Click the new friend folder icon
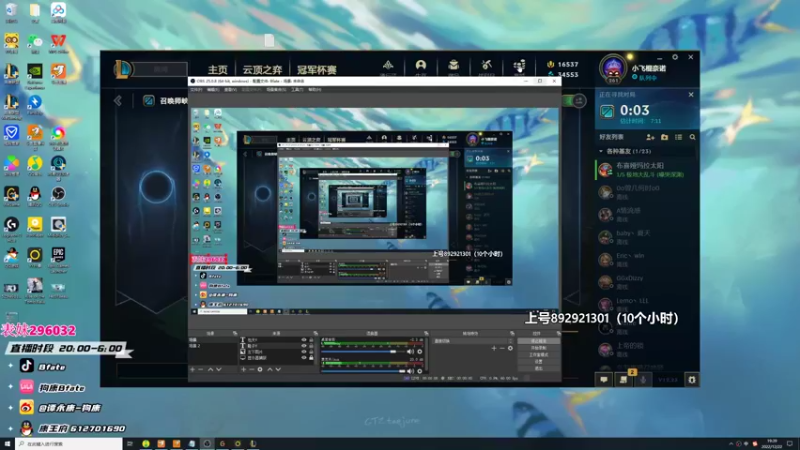 tap(664, 137)
